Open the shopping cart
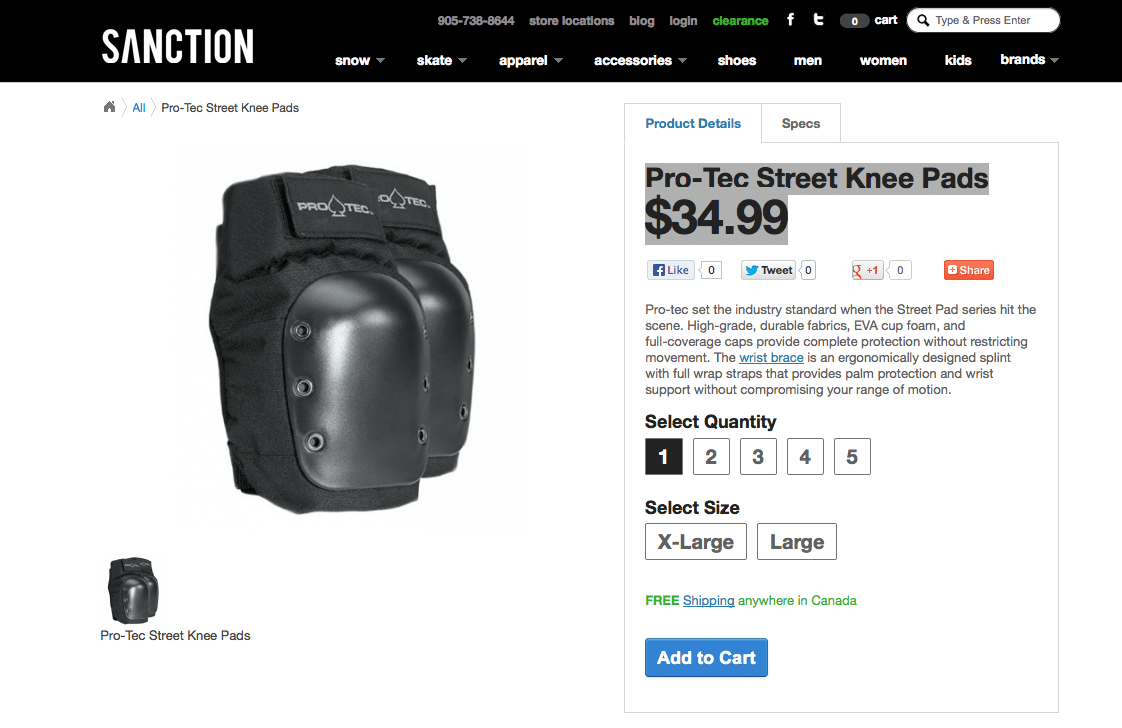 869,20
